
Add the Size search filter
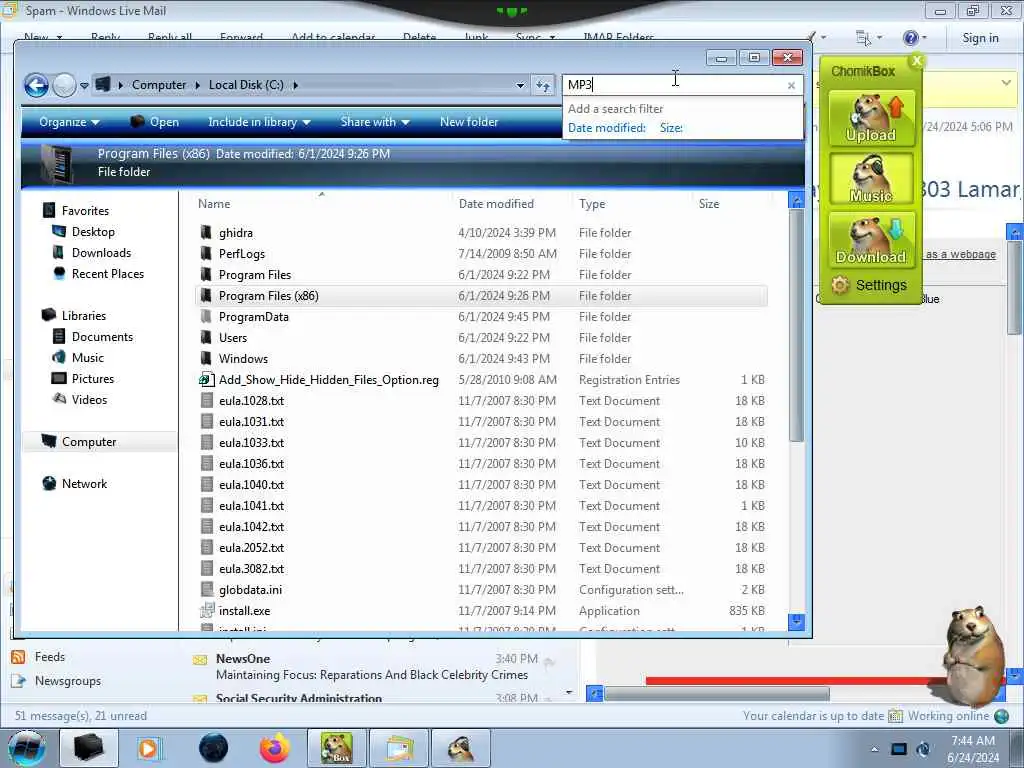(x=671, y=128)
